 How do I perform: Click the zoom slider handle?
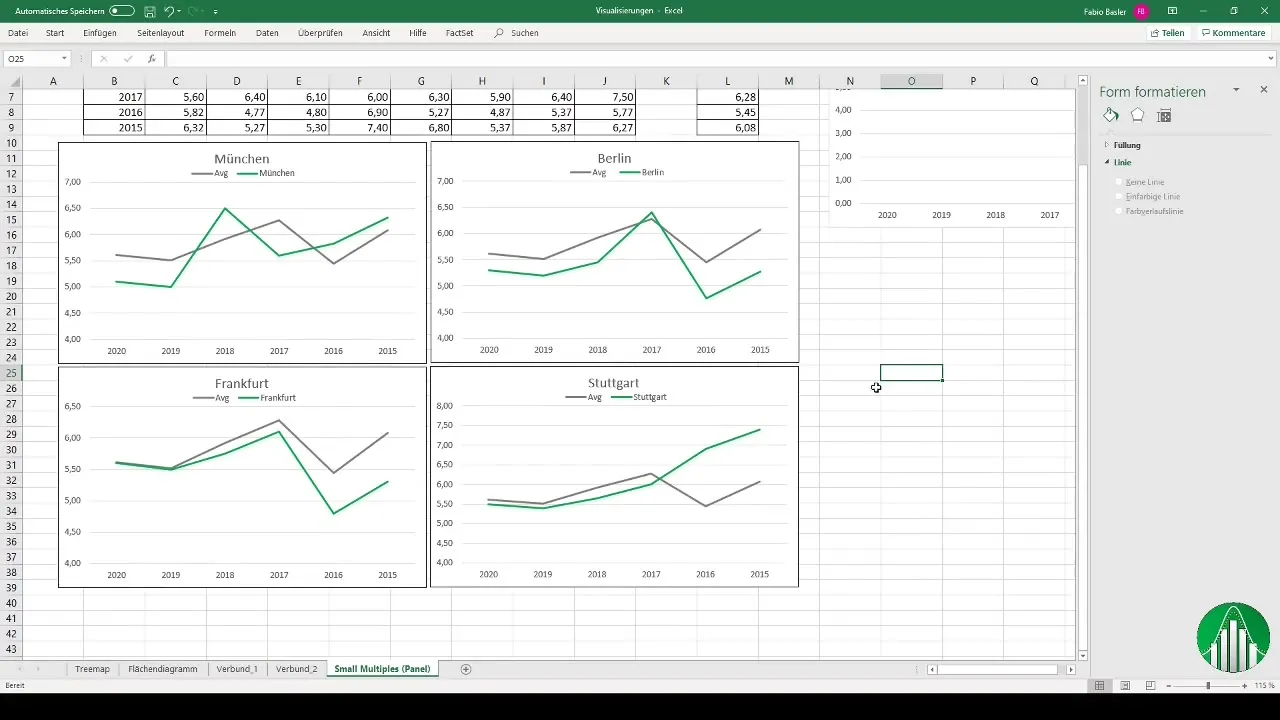pyautogui.click(x=1208, y=686)
